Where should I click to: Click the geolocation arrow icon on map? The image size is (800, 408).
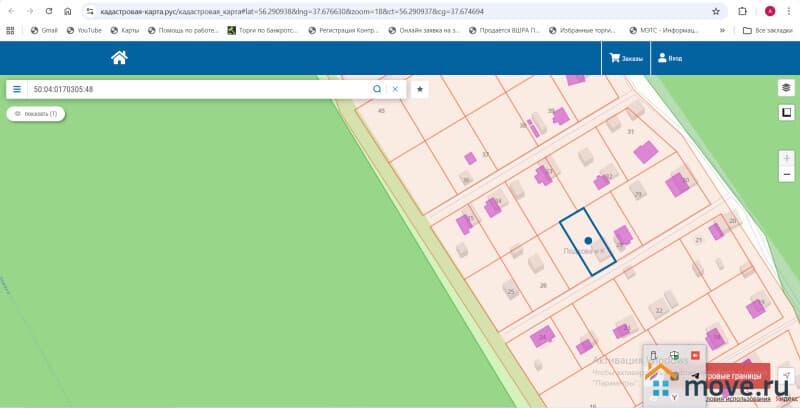(x=787, y=375)
